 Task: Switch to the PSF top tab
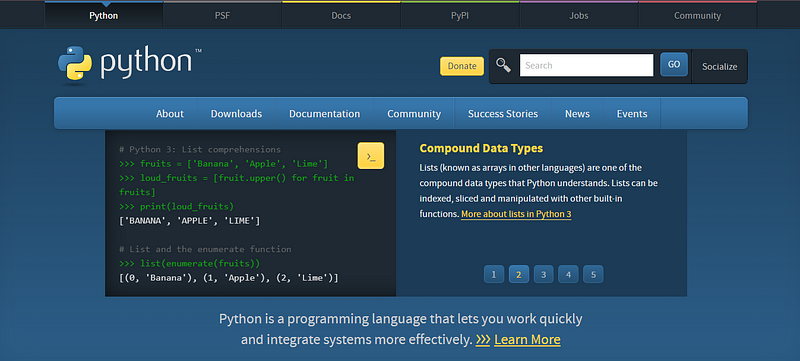coord(222,15)
